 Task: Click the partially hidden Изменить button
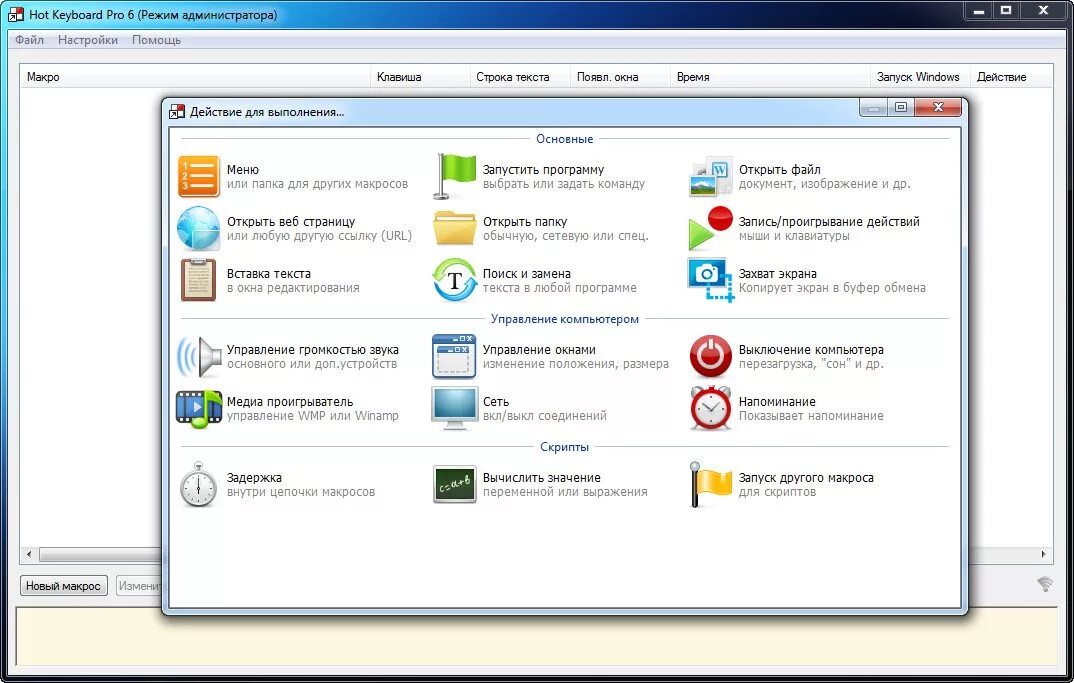tap(140, 586)
